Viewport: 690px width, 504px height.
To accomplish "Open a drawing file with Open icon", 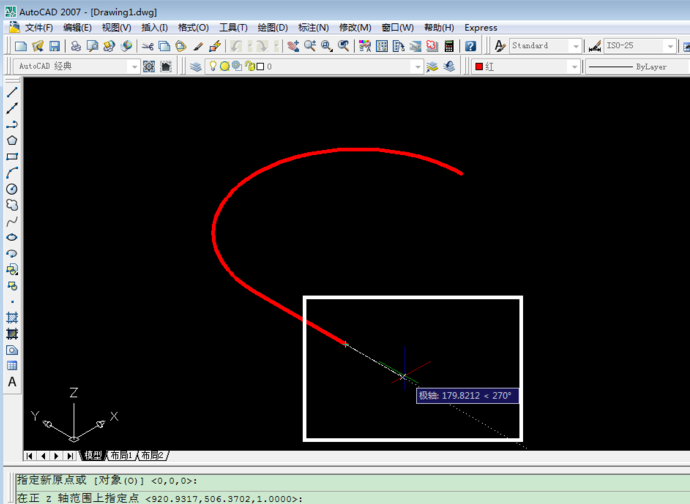I will [x=38, y=46].
